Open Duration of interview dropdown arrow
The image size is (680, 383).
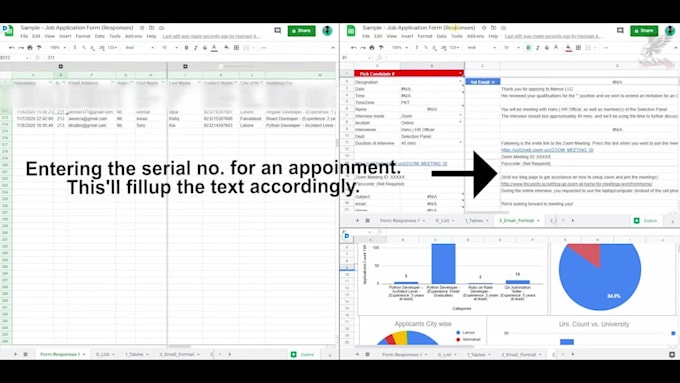pyautogui.click(x=461, y=143)
